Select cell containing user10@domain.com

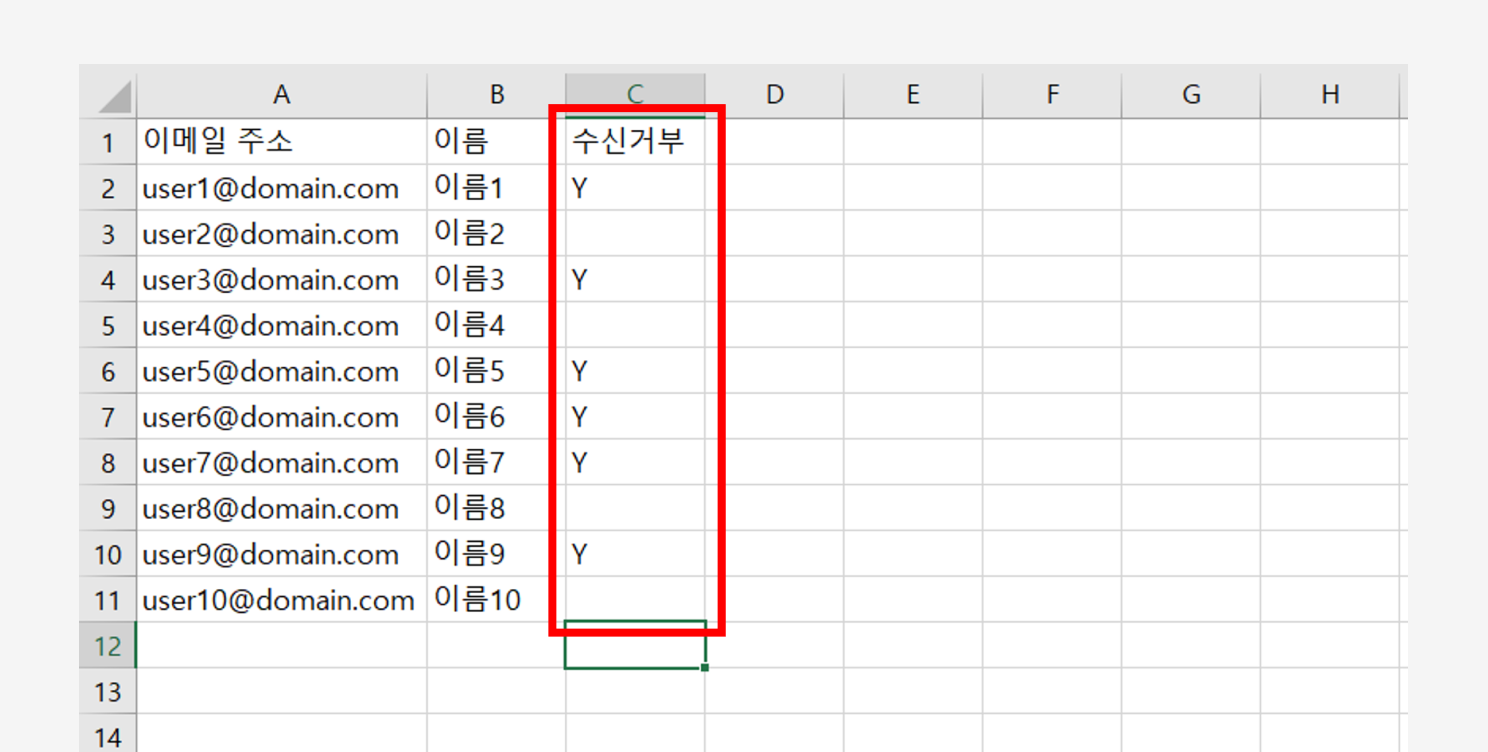pos(281,601)
